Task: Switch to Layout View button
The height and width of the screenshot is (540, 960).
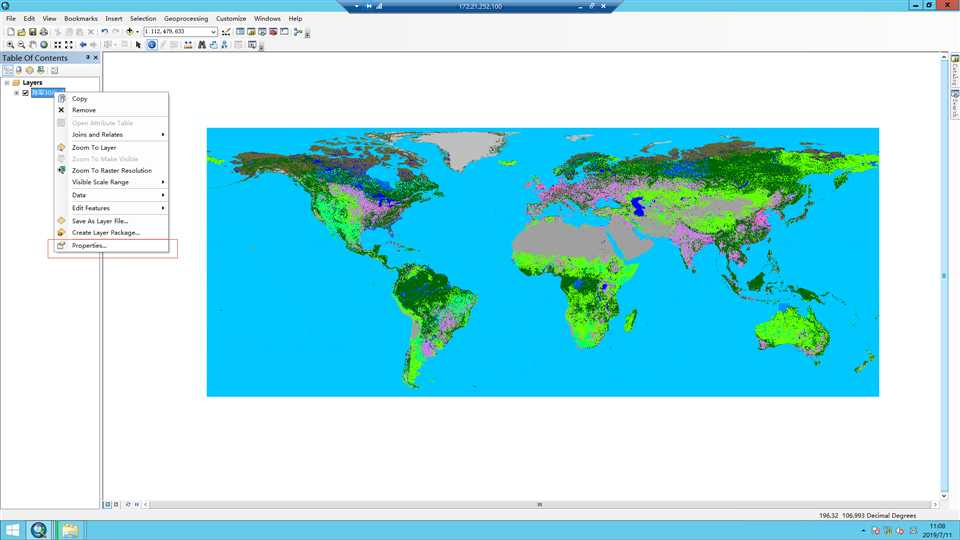Action: pyautogui.click(x=116, y=504)
